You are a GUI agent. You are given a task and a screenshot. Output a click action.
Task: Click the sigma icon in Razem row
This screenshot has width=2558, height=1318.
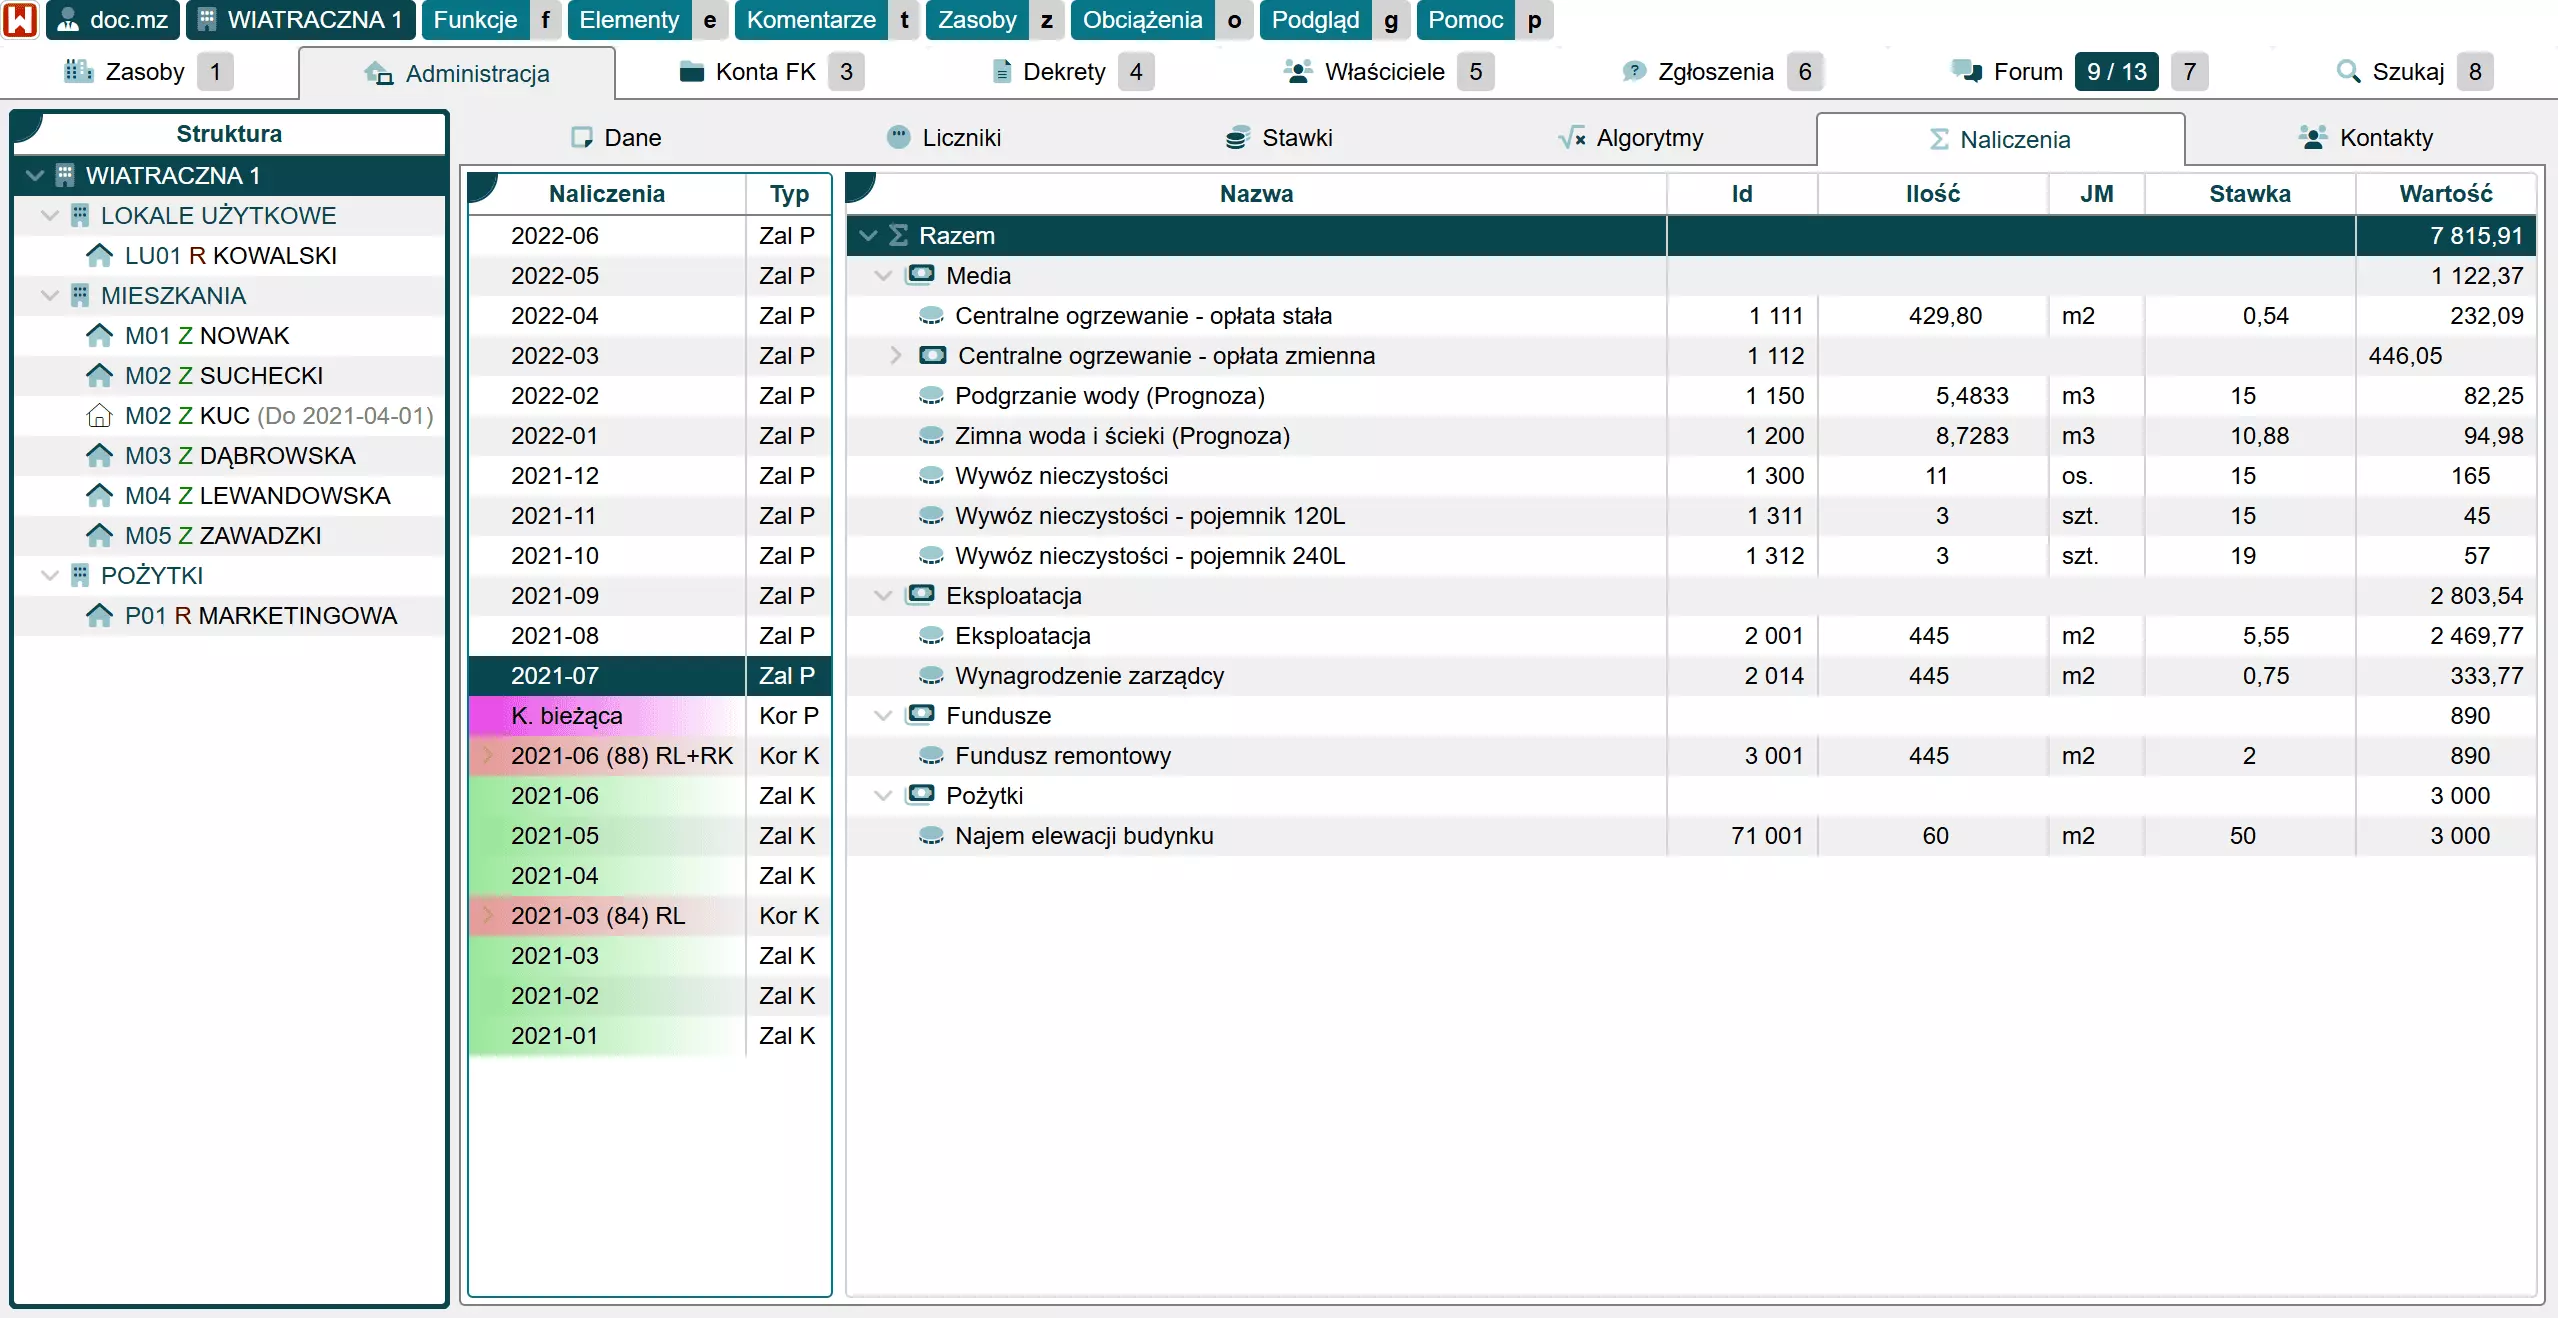[898, 236]
